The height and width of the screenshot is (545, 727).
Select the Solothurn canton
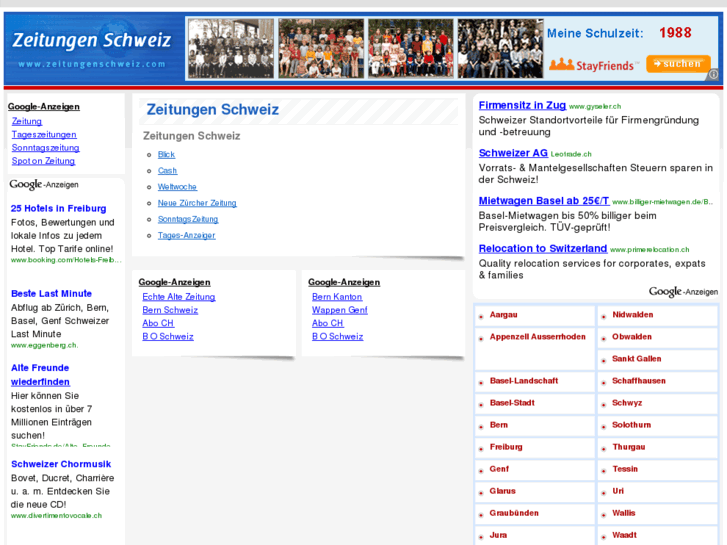pyautogui.click(x=631, y=425)
